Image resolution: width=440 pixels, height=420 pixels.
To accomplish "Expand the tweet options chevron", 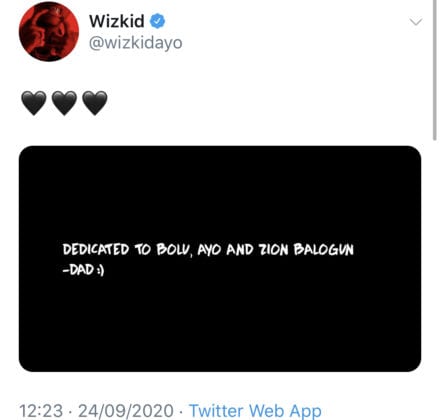I will coord(416,22).
